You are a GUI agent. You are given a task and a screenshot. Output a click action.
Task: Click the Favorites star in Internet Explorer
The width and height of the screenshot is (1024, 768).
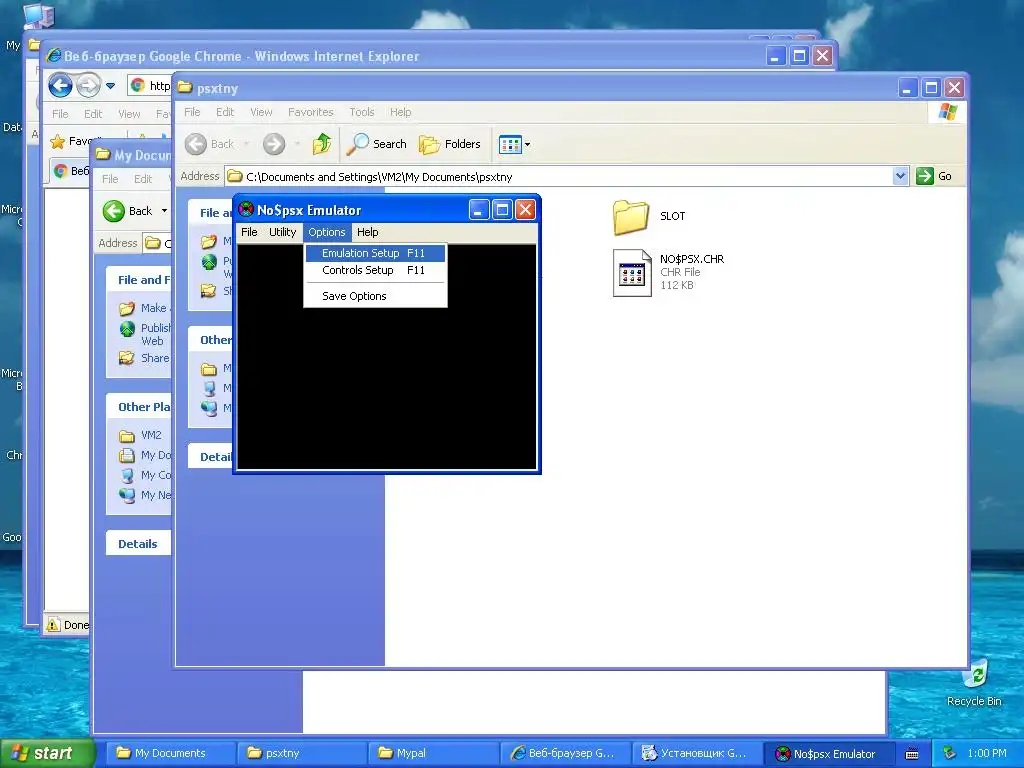tap(58, 141)
